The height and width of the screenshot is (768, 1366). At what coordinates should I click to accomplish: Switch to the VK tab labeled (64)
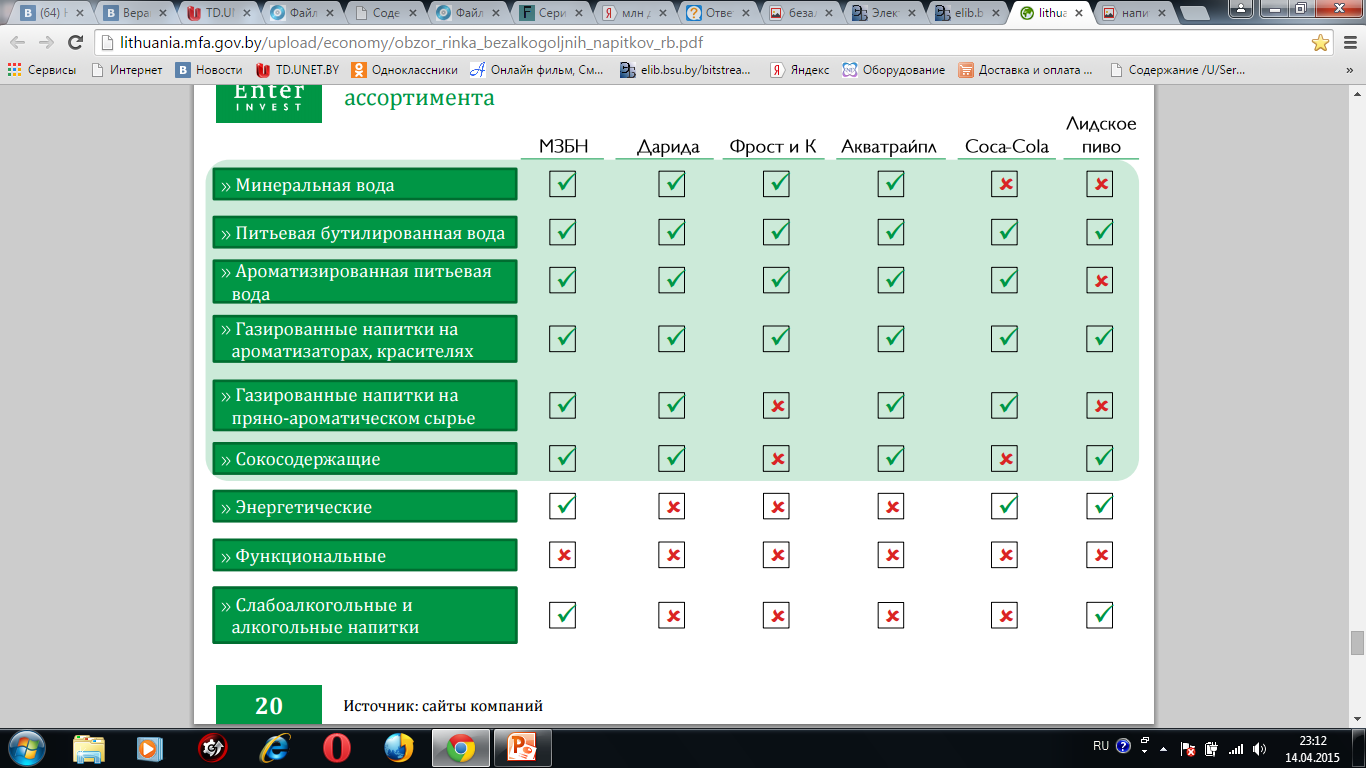(51, 13)
